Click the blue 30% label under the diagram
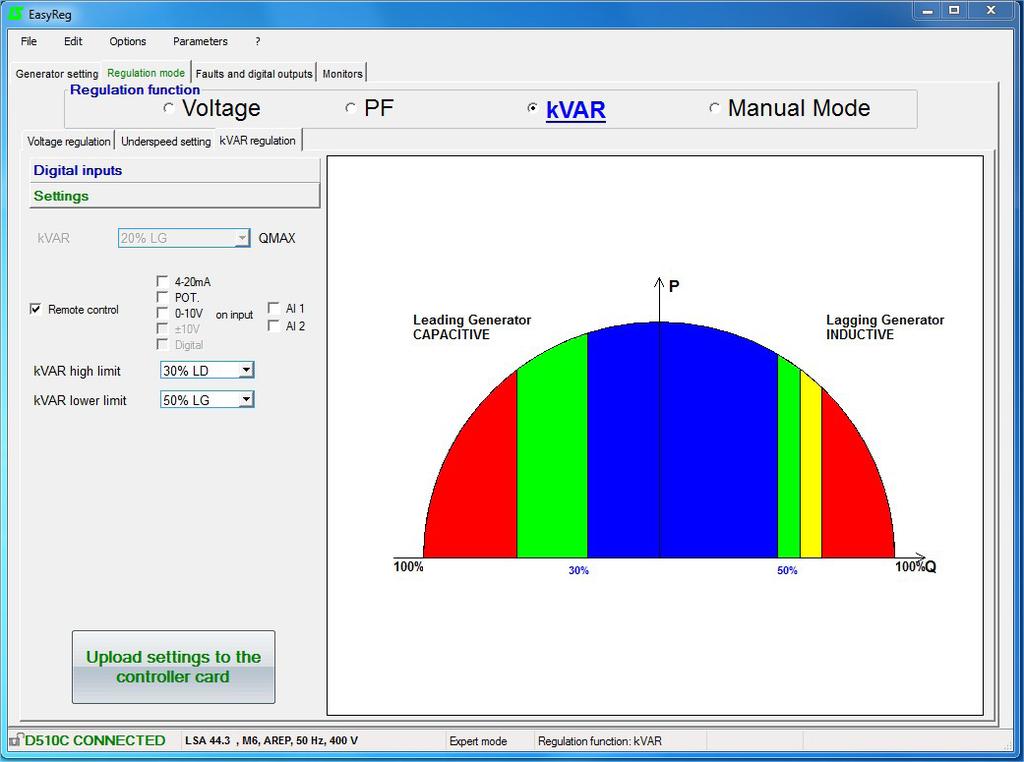Viewport: 1024px width, 762px height. [x=579, y=570]
